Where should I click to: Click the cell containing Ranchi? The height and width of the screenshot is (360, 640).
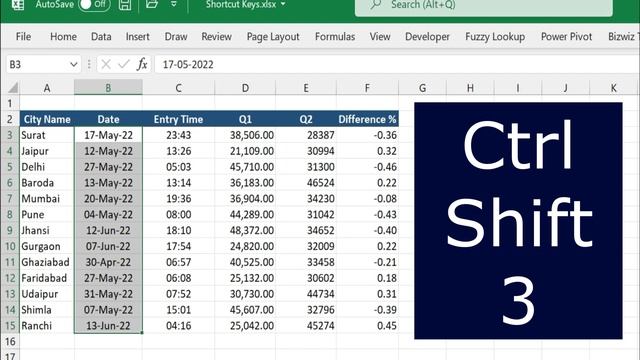[x=47, y=326]
